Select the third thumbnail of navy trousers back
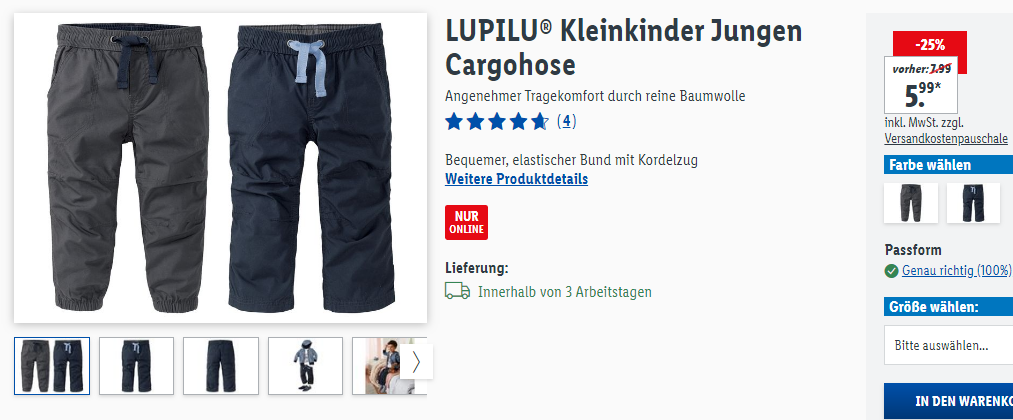Image resolution: width=1013 pixels, height=420 pixels. (x=221, y=366)
